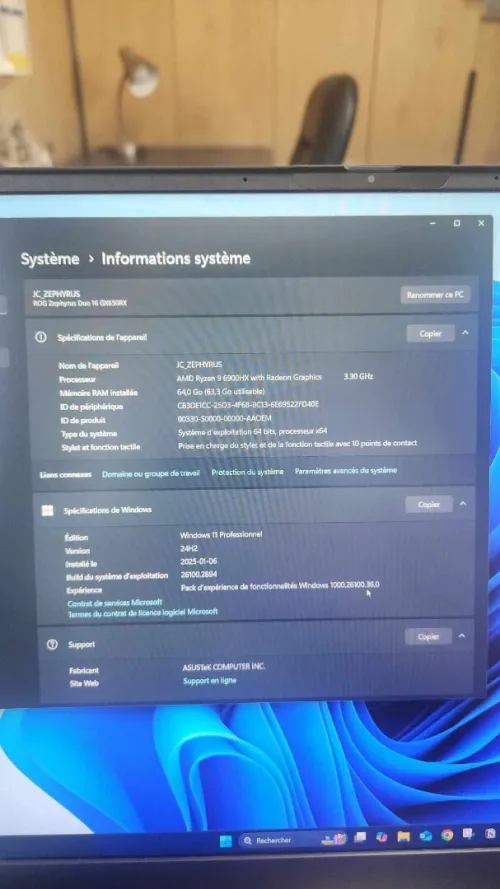Click the Windows logo beside Spécifications de Windows

[48, 510]
